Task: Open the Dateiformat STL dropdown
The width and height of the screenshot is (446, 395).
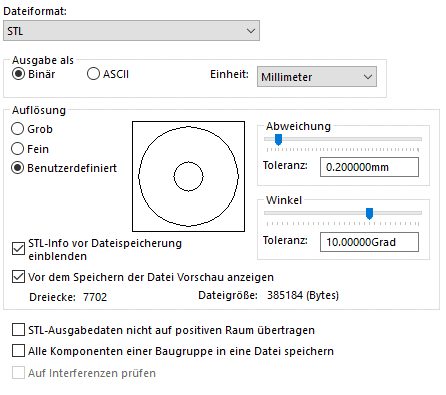Action: pyautogui.click(x=131, y=31)
